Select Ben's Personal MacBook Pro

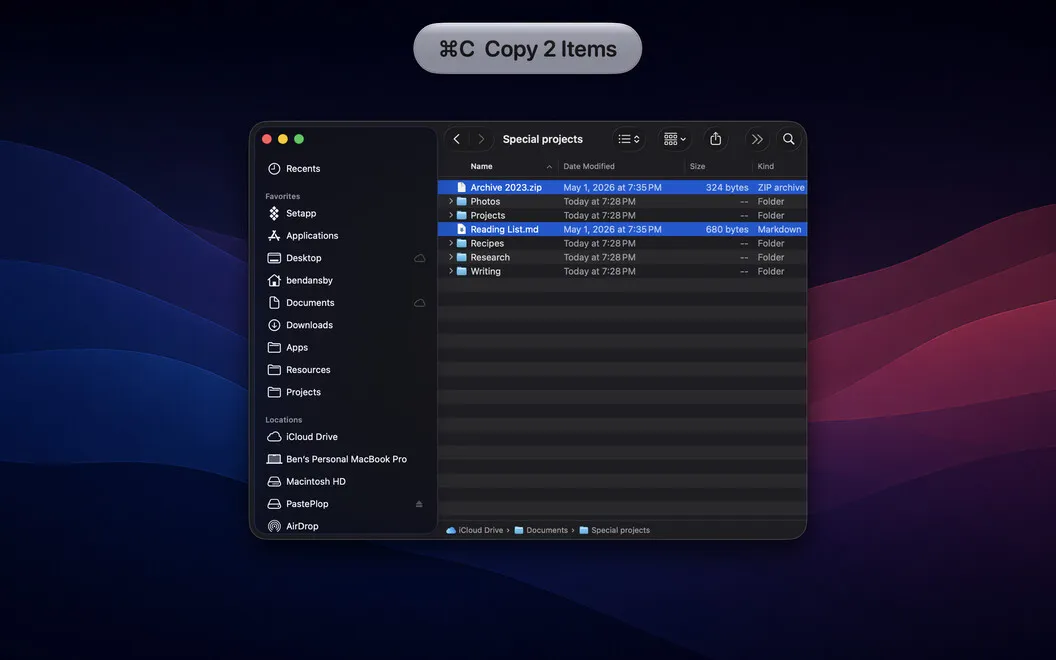(345, 459)
